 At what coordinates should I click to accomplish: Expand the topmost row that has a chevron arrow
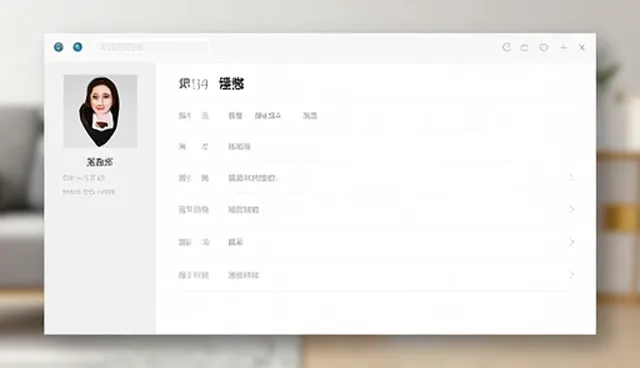click(376, 178)
